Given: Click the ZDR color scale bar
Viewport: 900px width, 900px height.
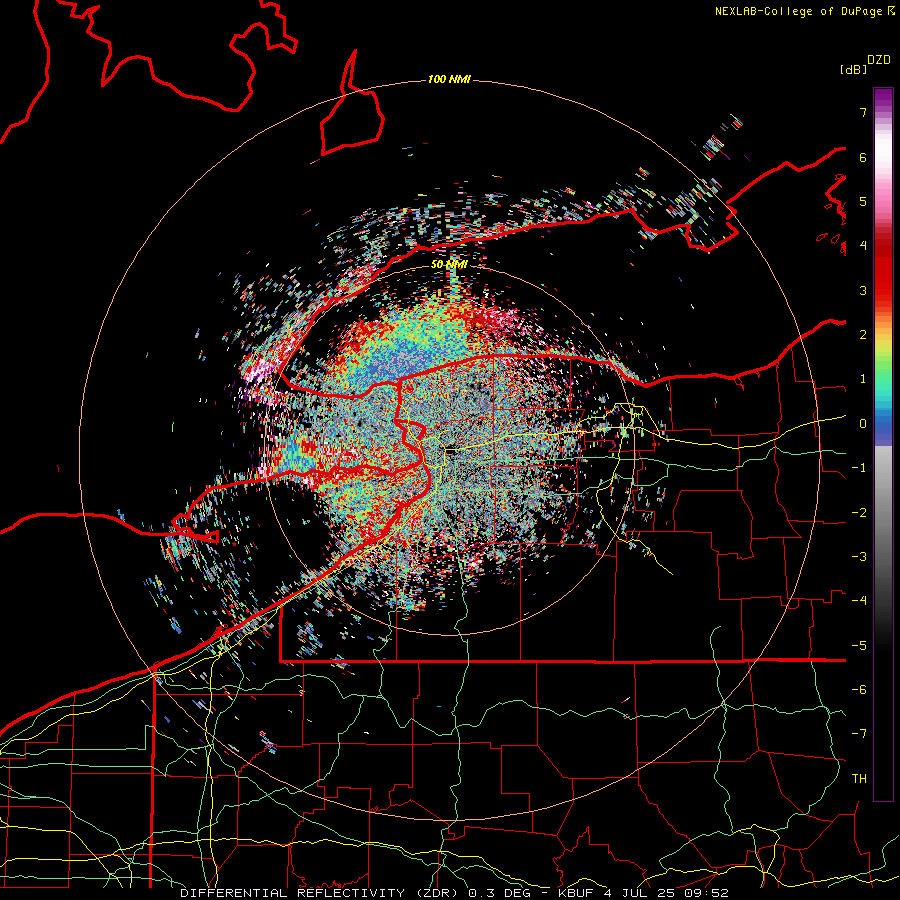Looking at the screenshot, I should 883,444.
